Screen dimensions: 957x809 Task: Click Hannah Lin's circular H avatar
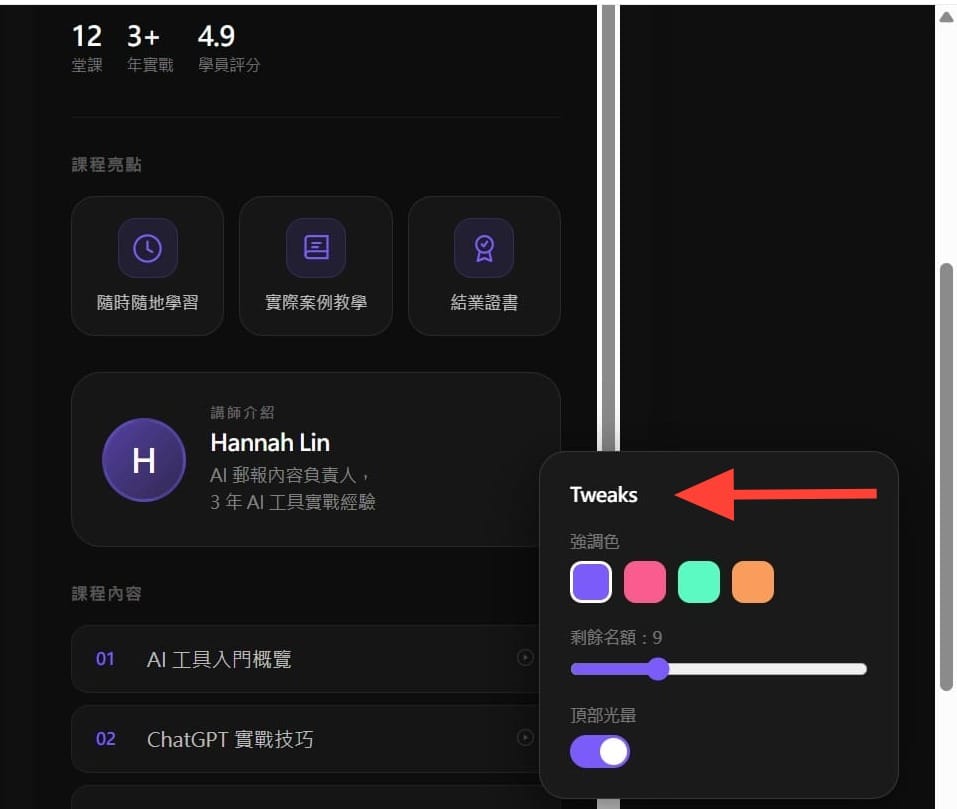click(x=144, y=460)
